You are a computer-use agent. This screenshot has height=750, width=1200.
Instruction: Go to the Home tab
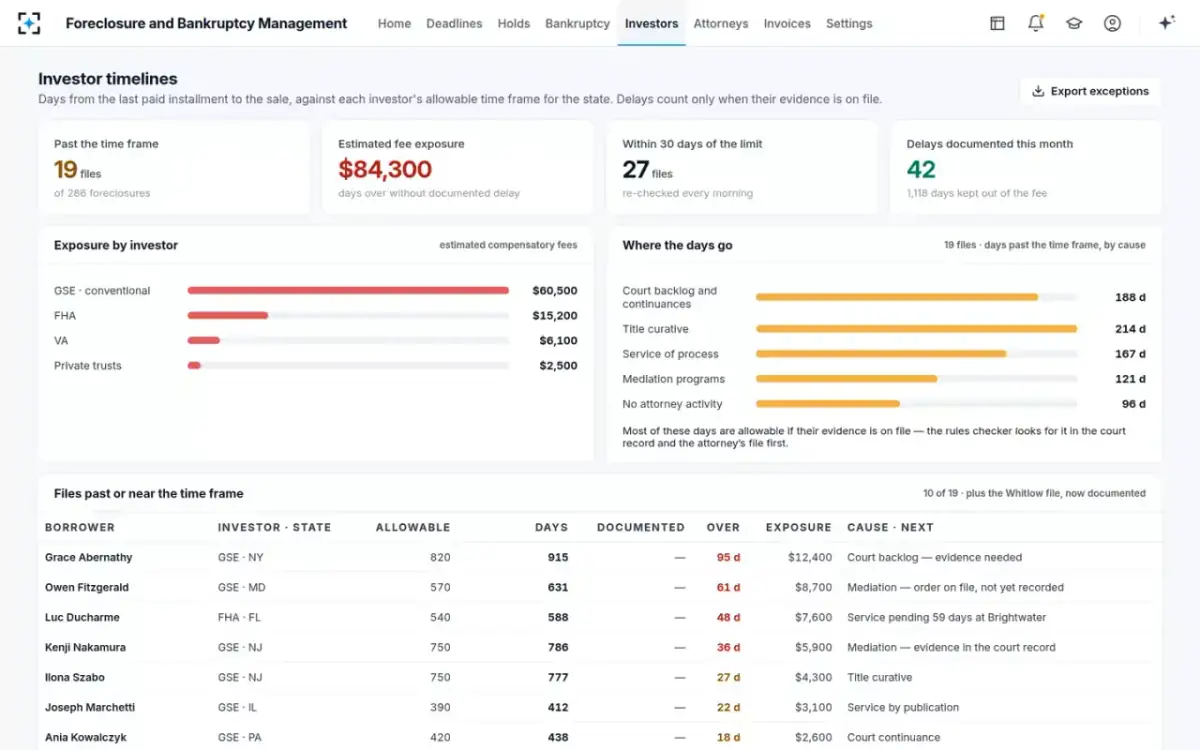(x=394, y=23)
